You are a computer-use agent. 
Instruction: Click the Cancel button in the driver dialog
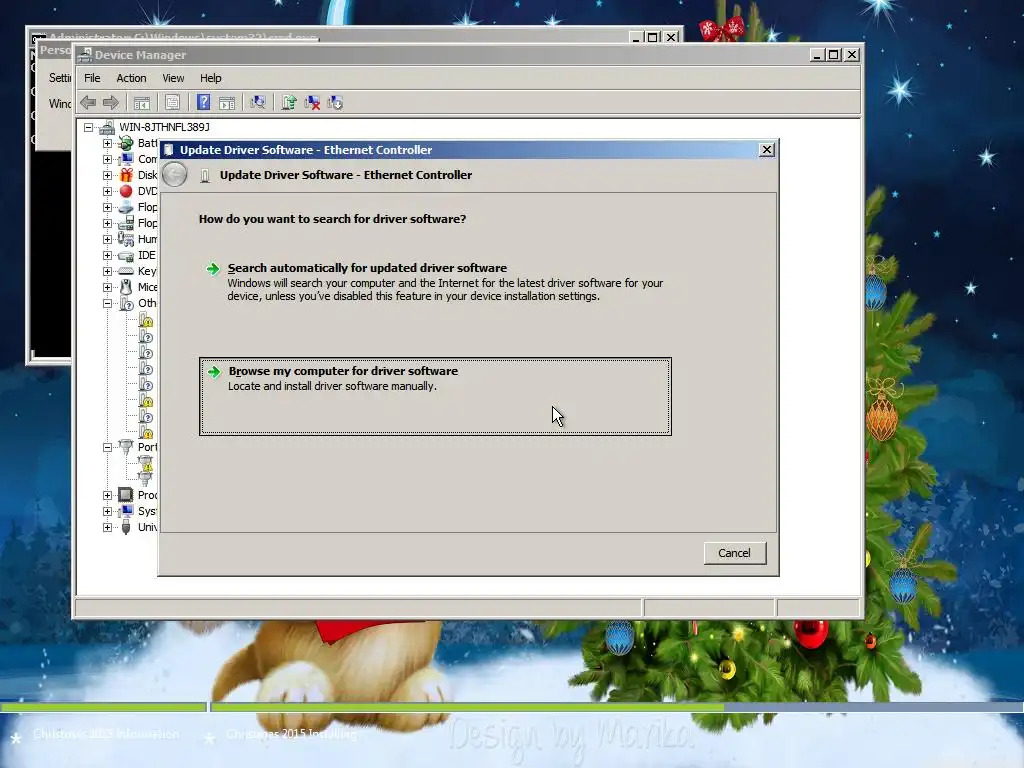(x=735, y=553)
